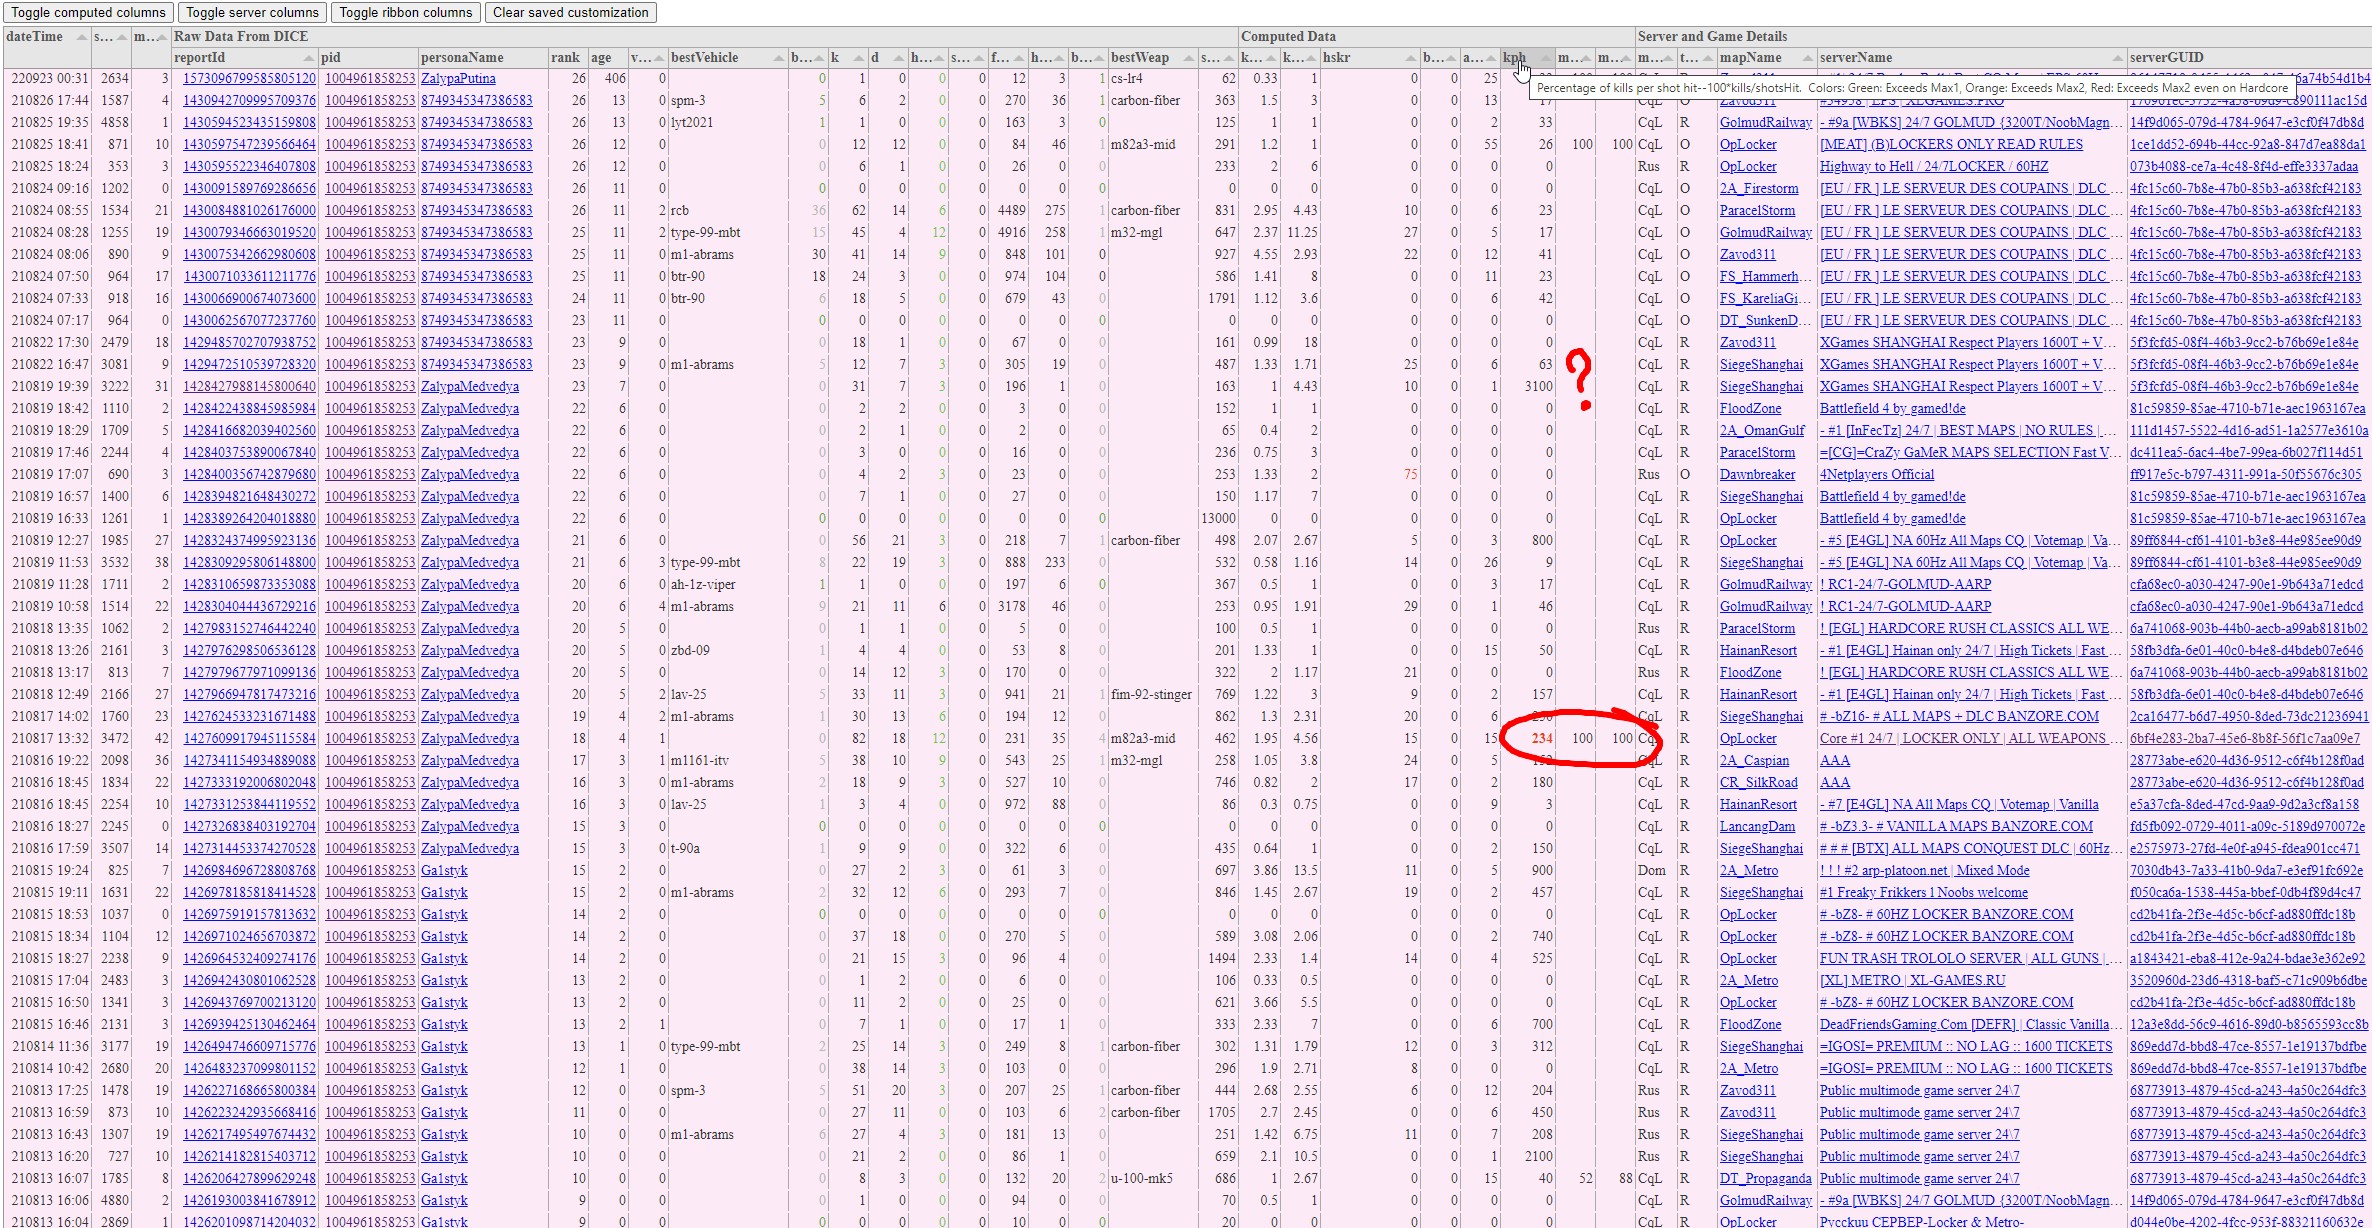Viewport: 2372px width, 1228px height.
Task: Click sort arrow in d column header
Action: (898, 58)
